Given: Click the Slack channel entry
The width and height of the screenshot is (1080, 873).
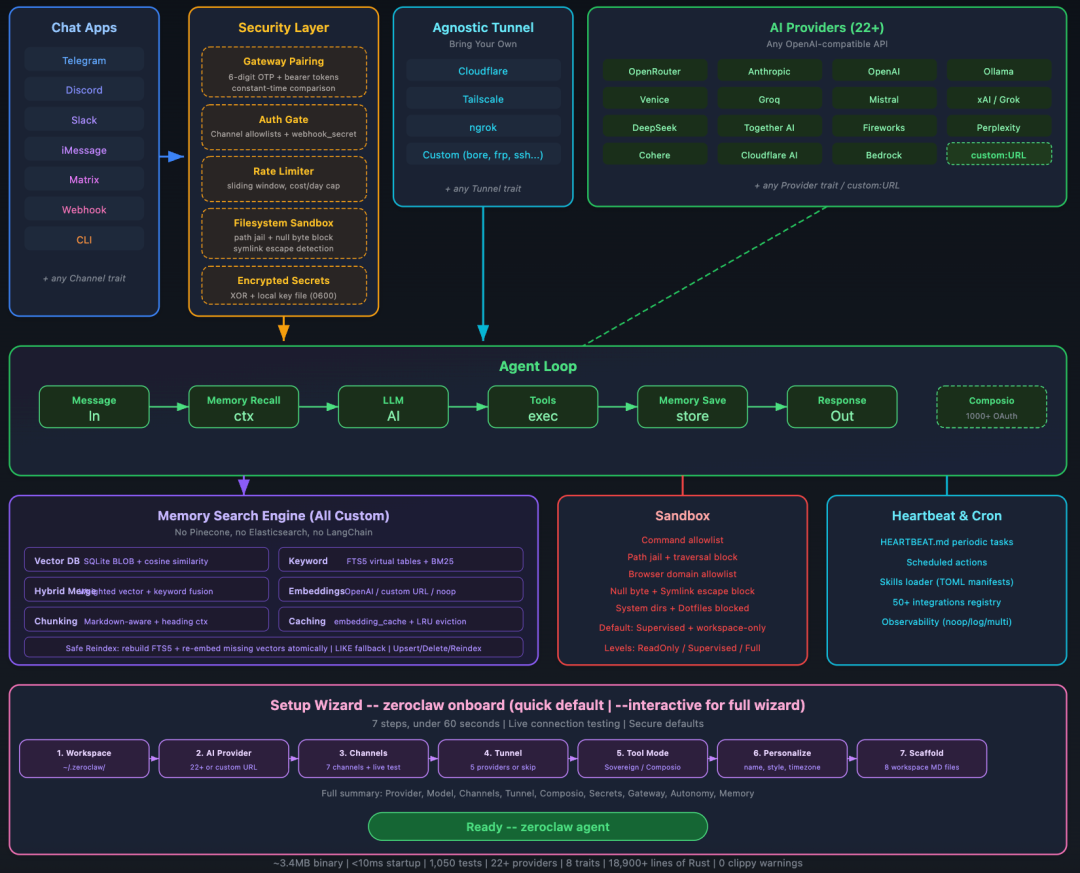Looking at the screenshot, I should pyautogui.click(x=84, y=120).
